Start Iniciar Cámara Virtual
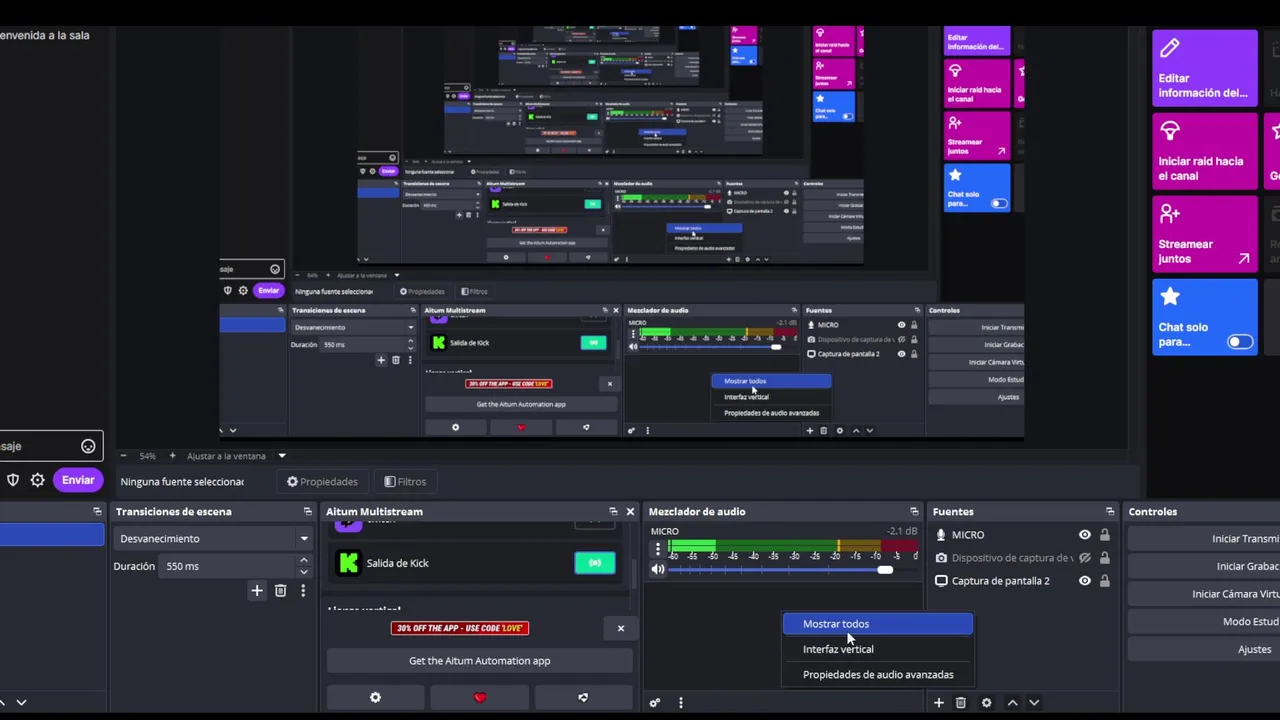 pyautogui.click(x=1204, y=594)
